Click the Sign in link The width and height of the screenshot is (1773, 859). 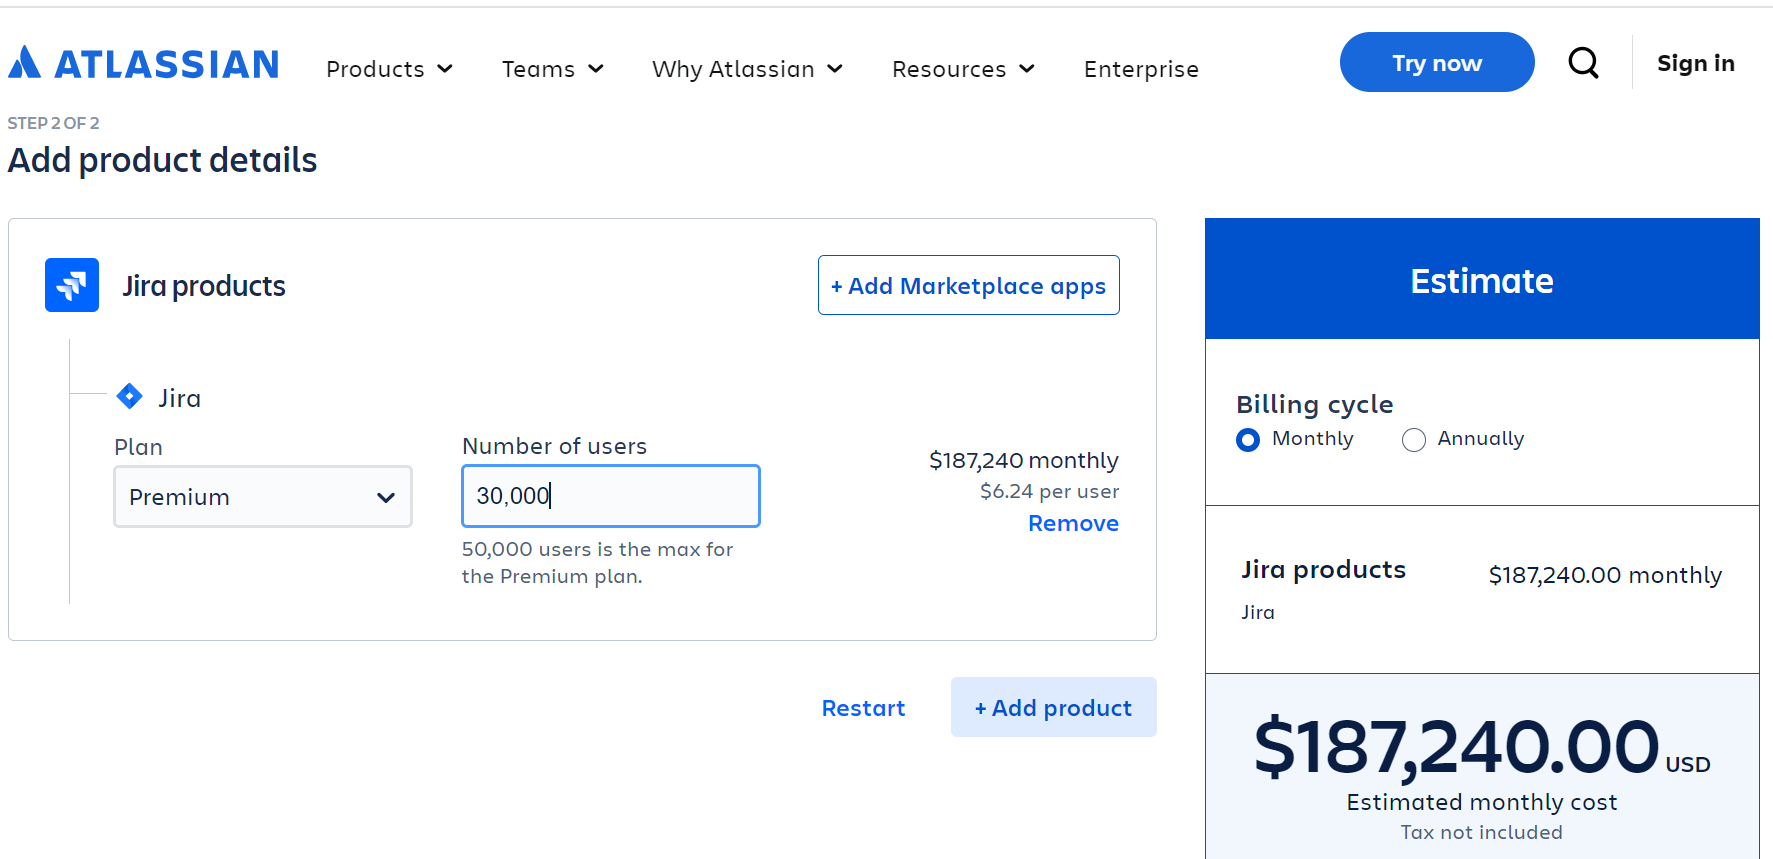1696,63
